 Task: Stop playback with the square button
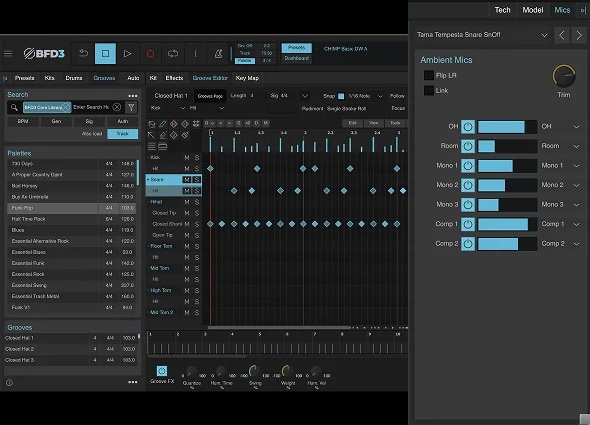point(105,53)
